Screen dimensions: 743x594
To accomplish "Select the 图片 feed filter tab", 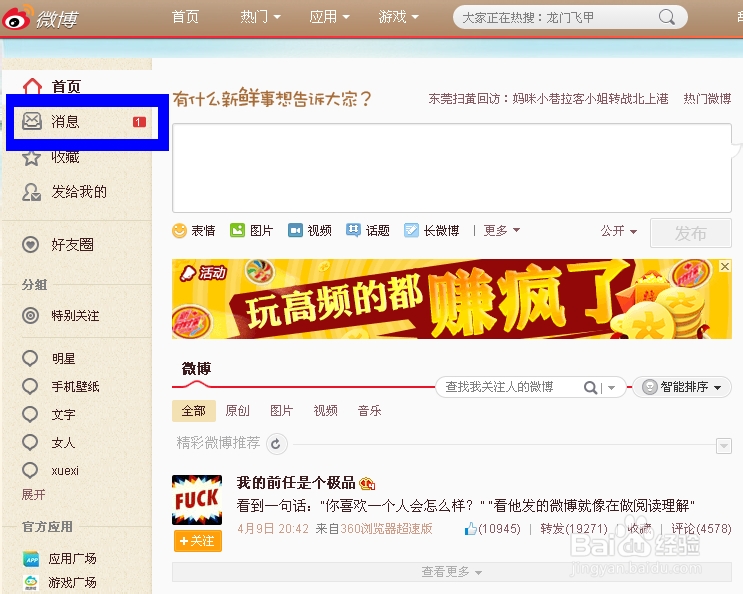I will pos(281,411).
